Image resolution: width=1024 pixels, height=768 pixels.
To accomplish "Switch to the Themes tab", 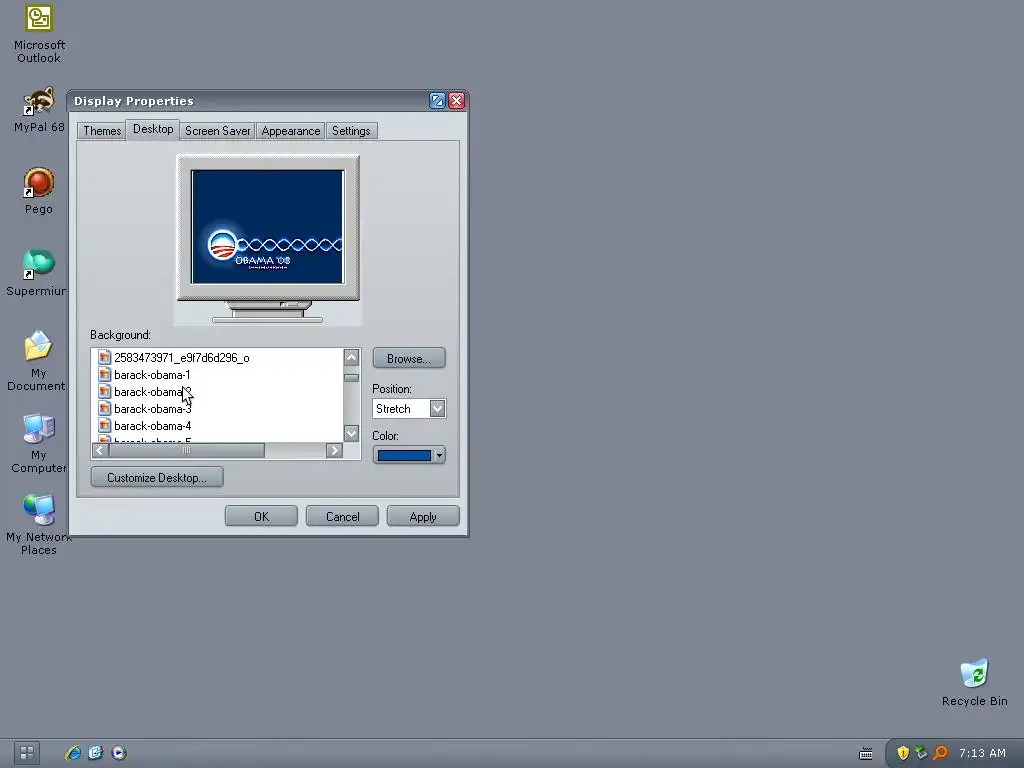I will [x=102, y=131].
